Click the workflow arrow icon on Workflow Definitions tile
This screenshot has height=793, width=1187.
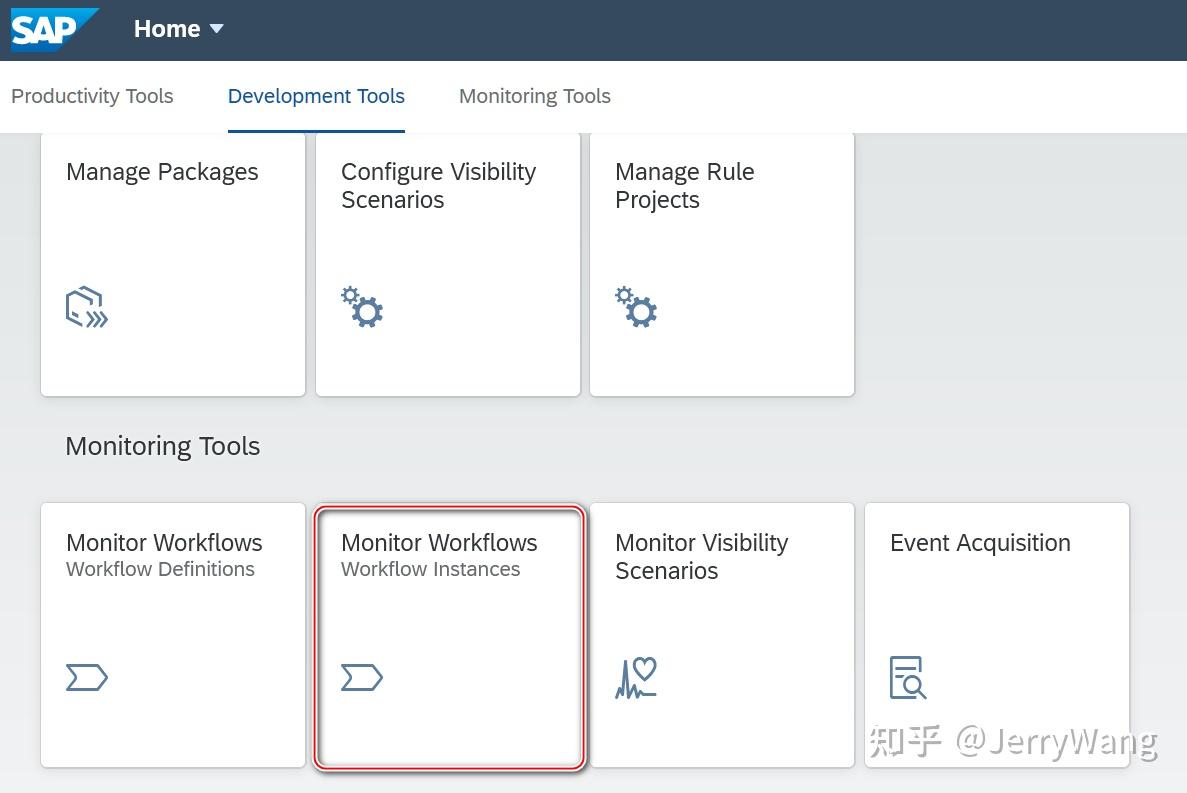[x=87, y=677]
